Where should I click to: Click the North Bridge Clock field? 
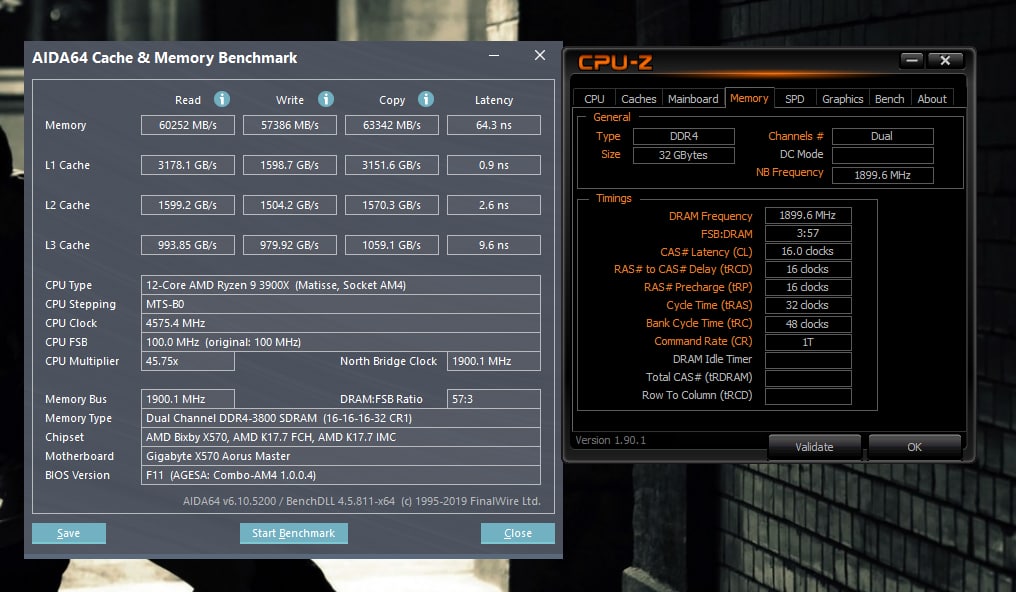point(494,361)
